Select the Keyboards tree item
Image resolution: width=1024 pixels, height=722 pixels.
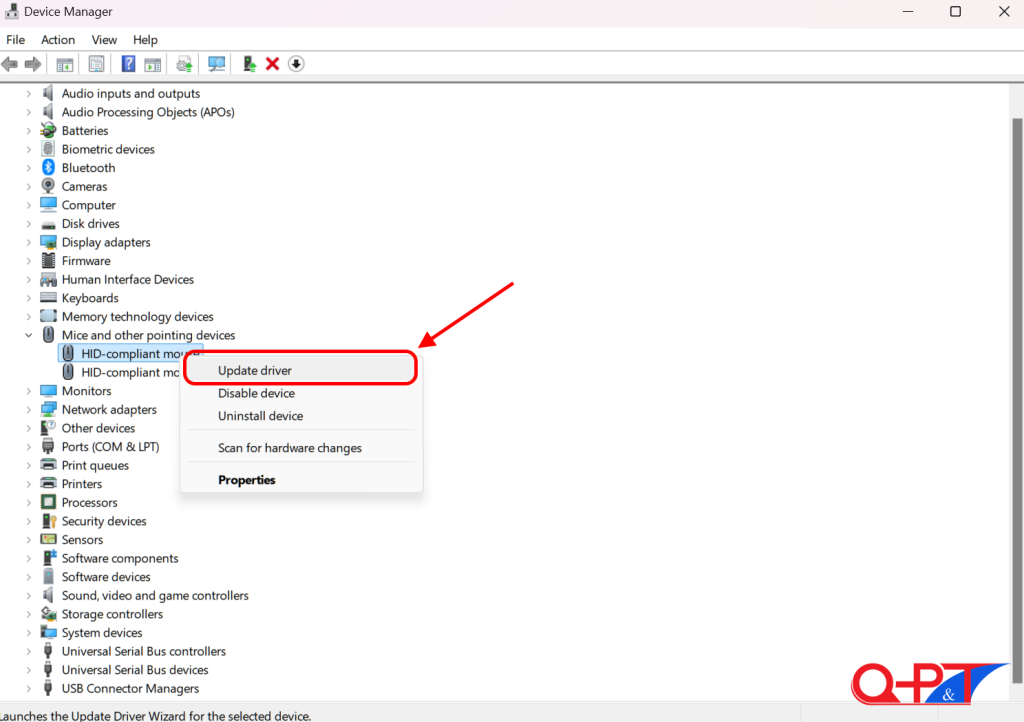(x=90, y=298)
